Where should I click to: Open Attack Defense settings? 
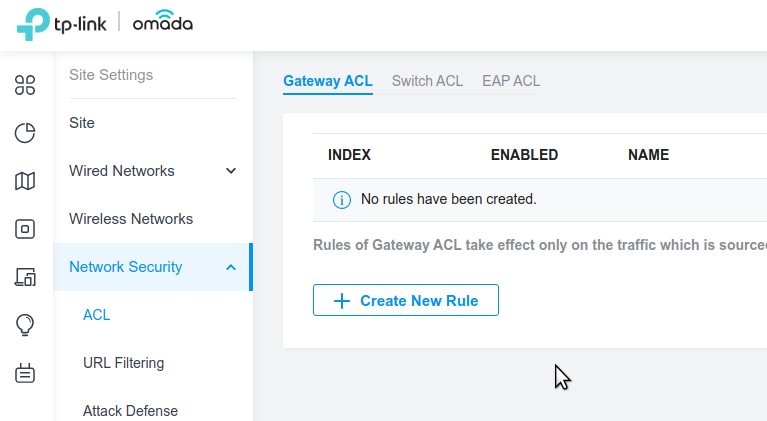click(x=130, y=411)
